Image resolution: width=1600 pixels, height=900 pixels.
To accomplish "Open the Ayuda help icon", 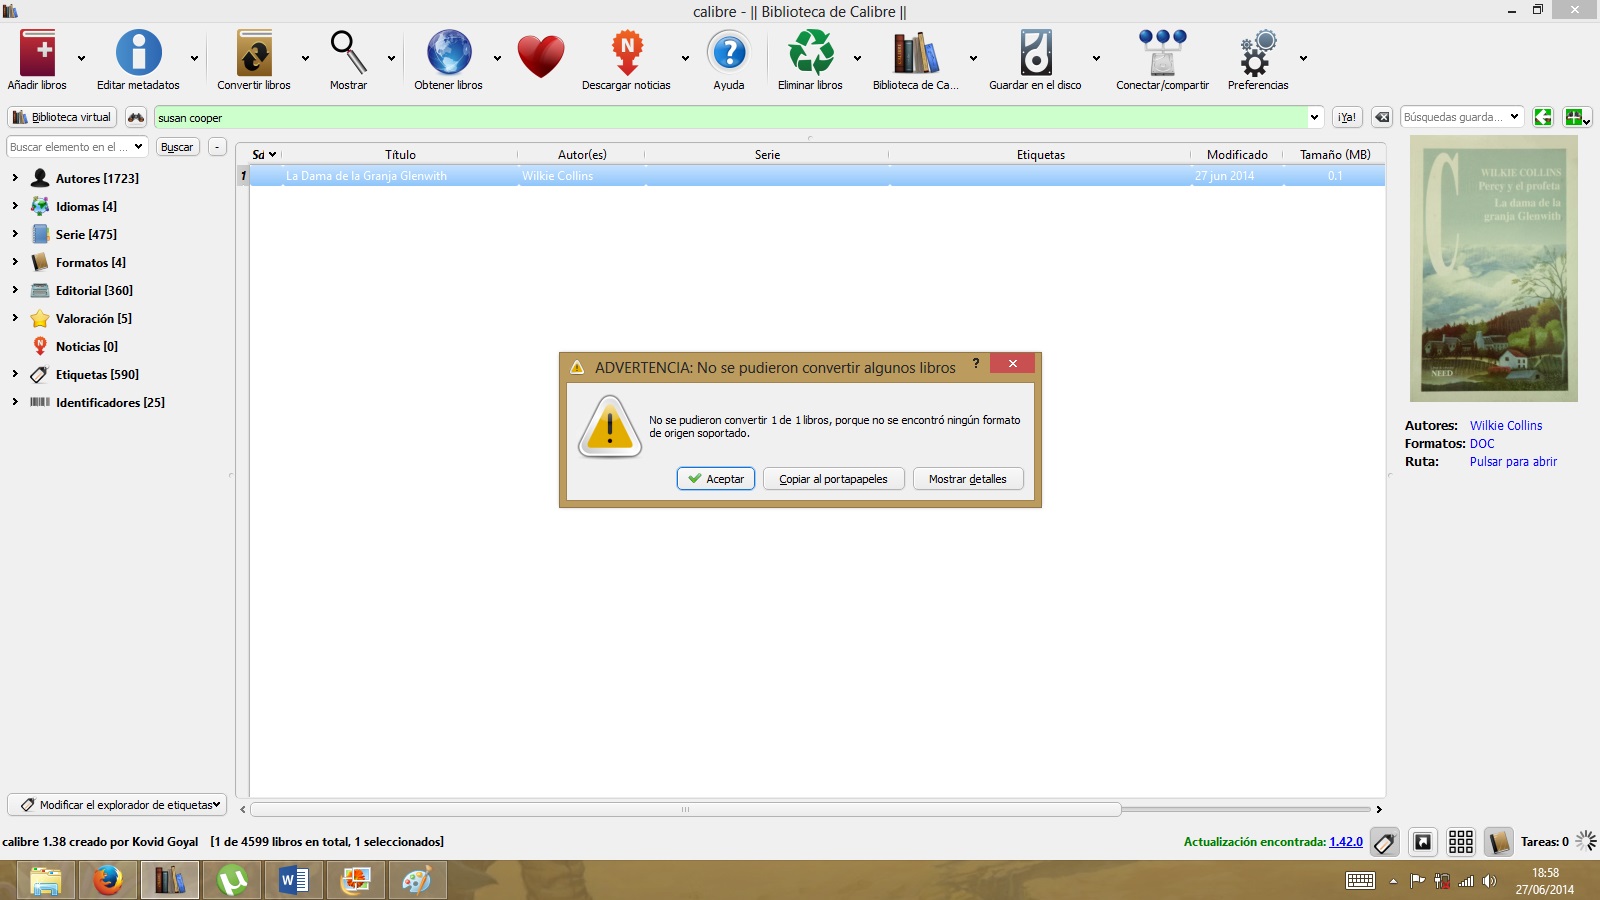I will pyautogui.click(x=729, y=53).
